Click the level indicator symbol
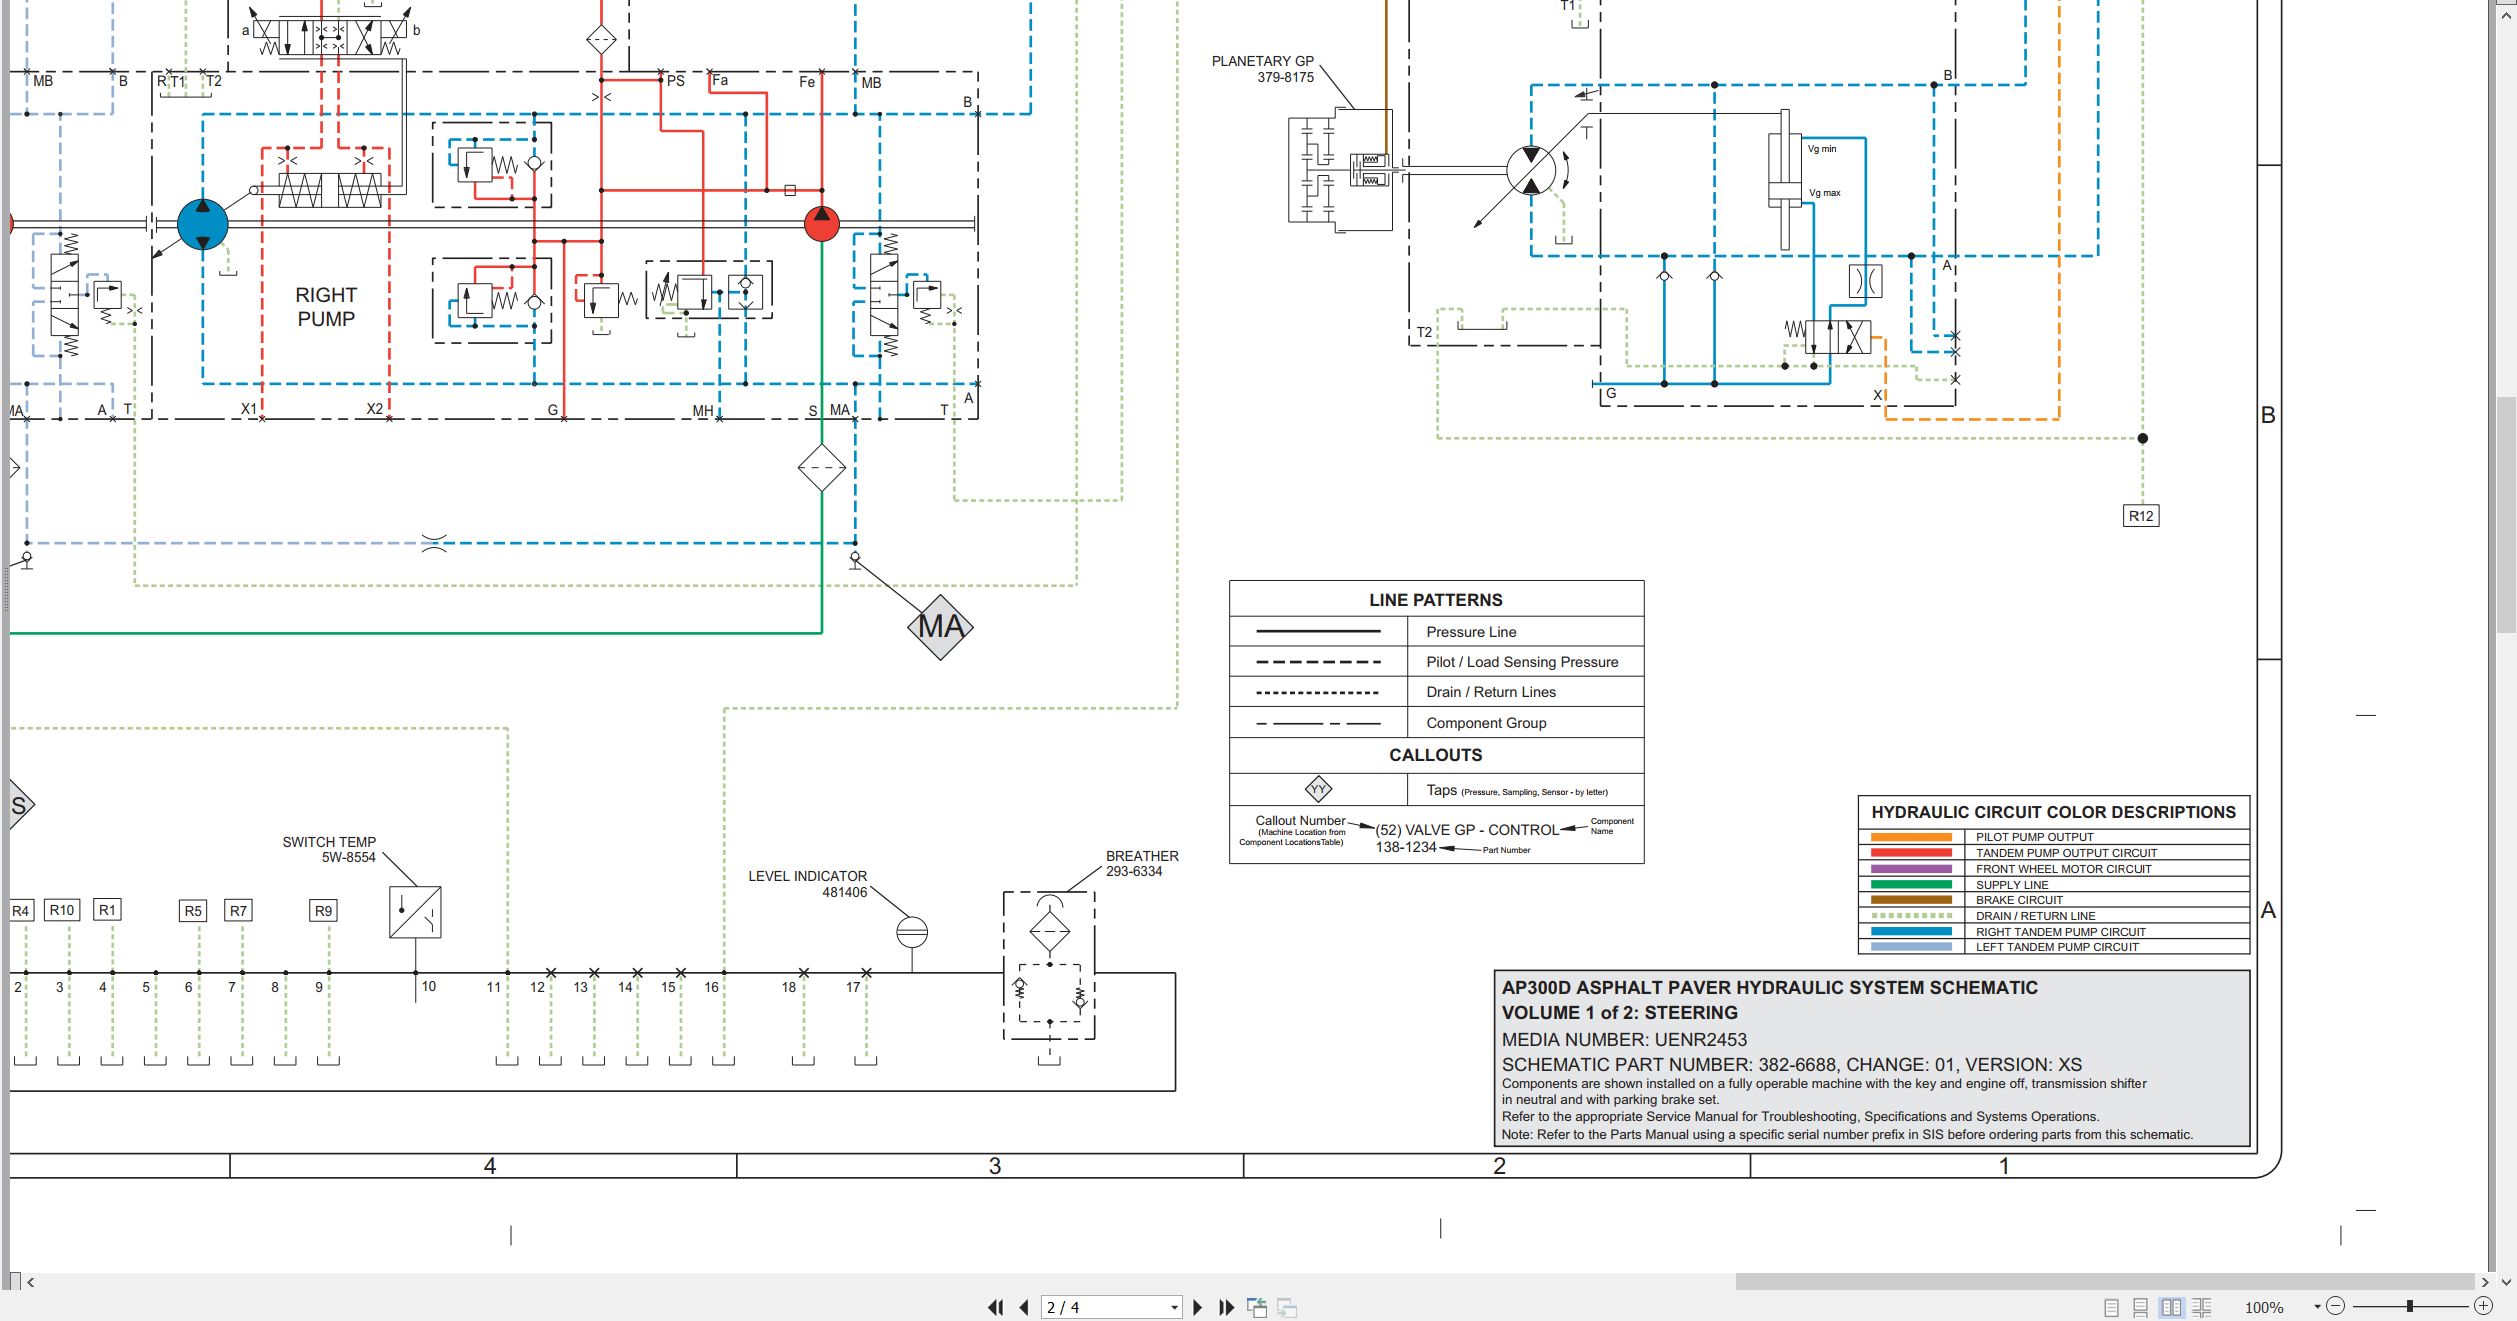The height and width of the screenshot is (1321, 2517). click(912, 933)
